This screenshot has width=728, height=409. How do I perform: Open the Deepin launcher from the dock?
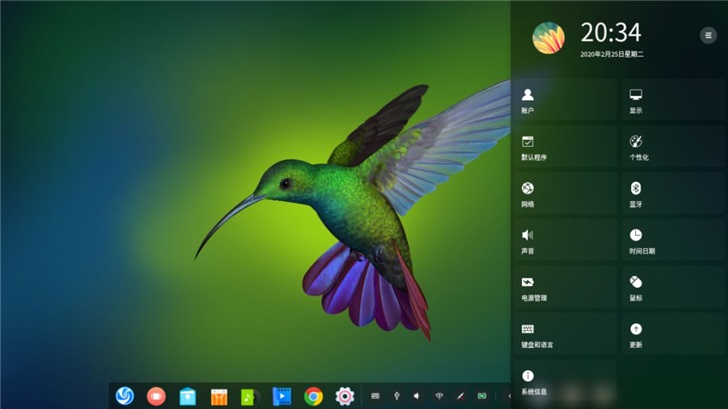(124, 396)
